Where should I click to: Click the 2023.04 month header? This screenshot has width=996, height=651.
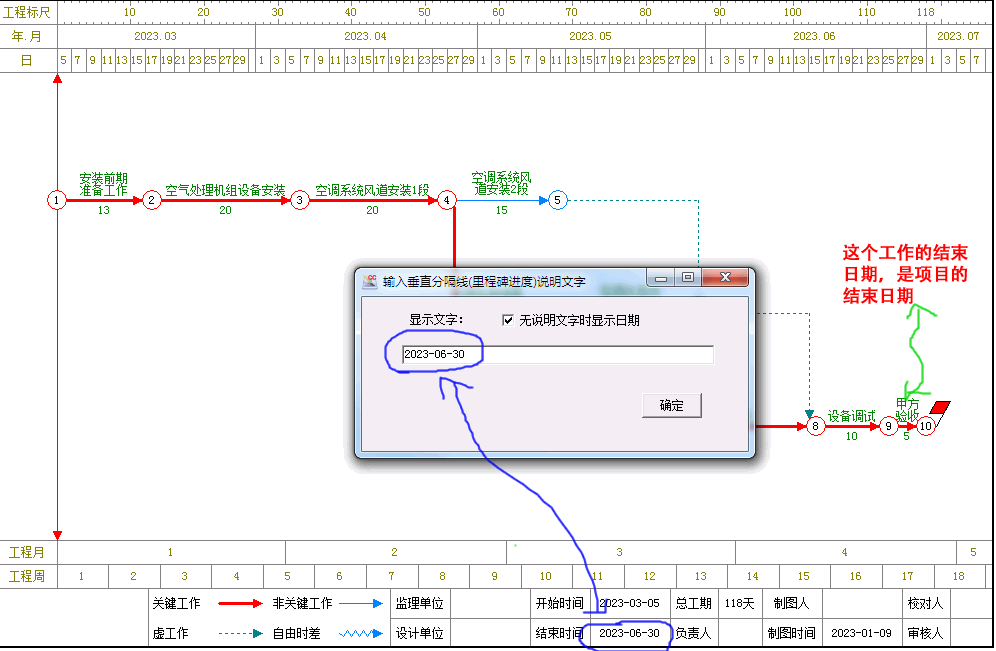(365, 36)
